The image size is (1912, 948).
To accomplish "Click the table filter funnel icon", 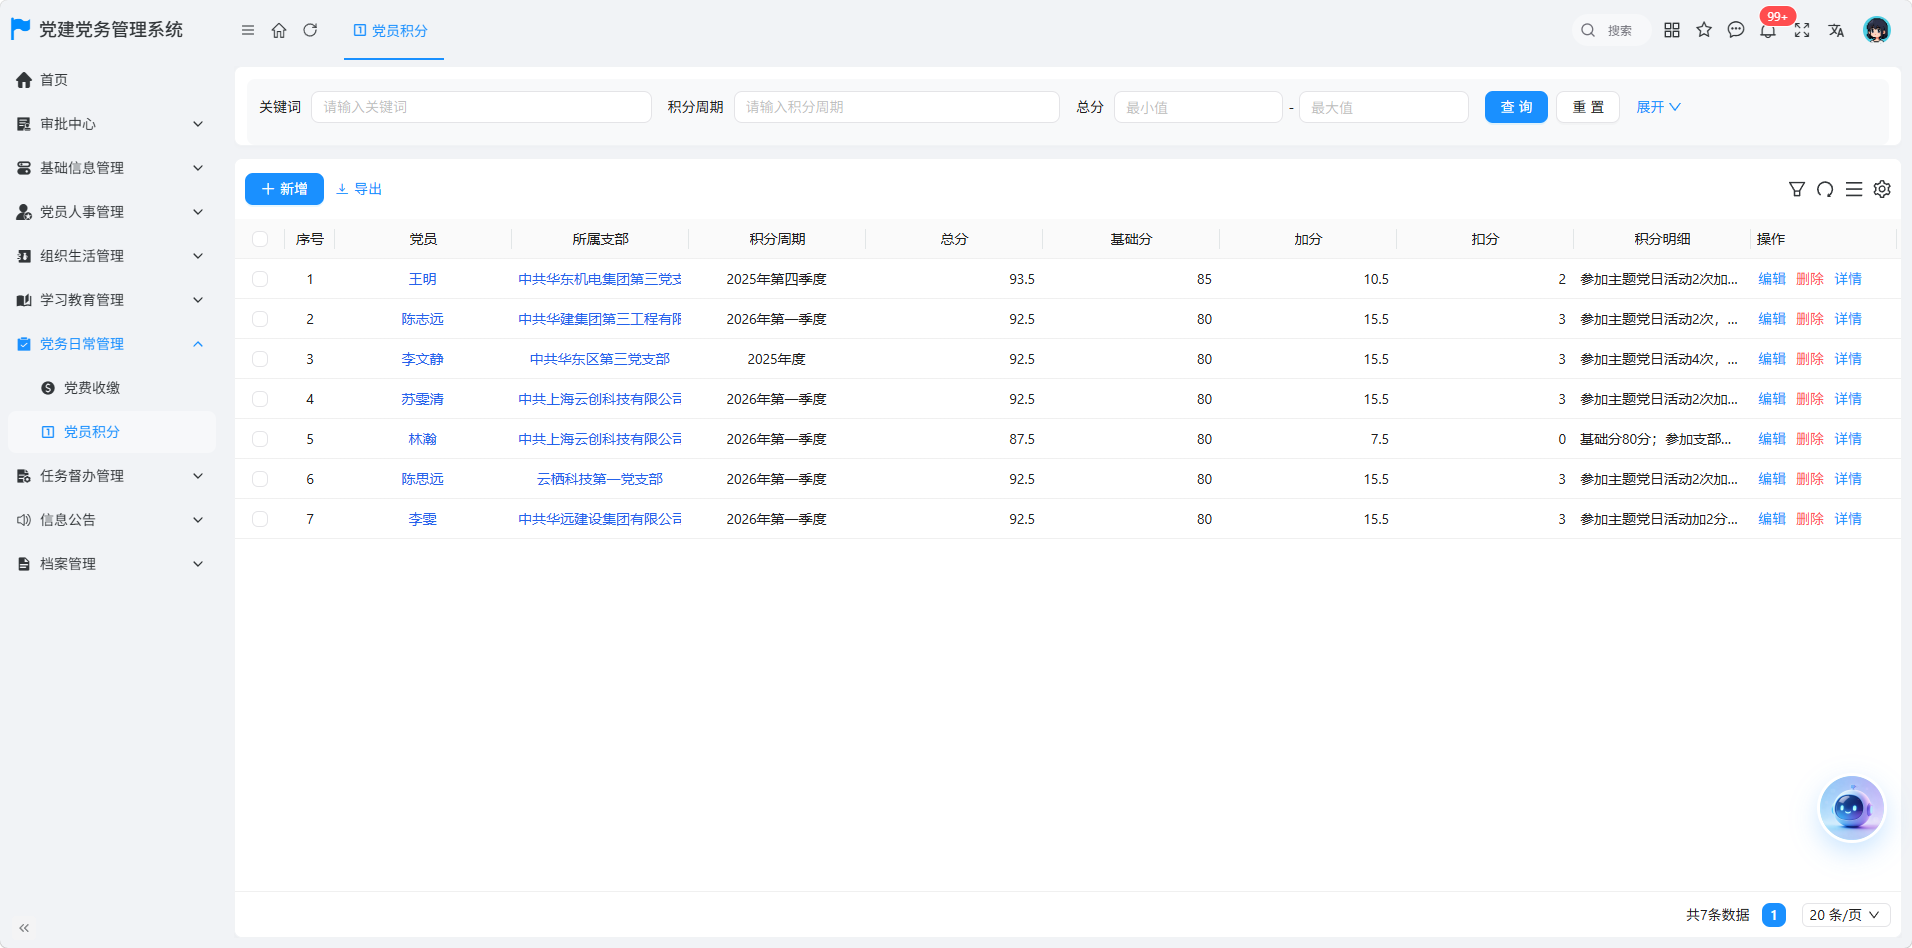I will [x=1797, y=189].
